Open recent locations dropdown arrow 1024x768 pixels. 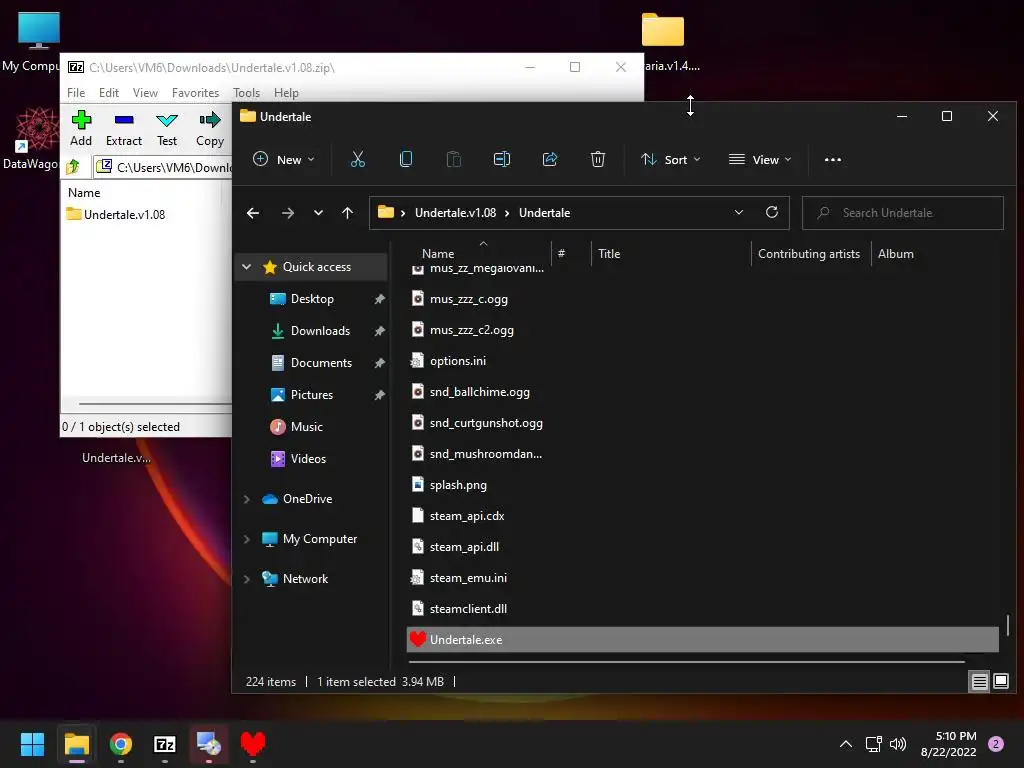pos(318,213)
